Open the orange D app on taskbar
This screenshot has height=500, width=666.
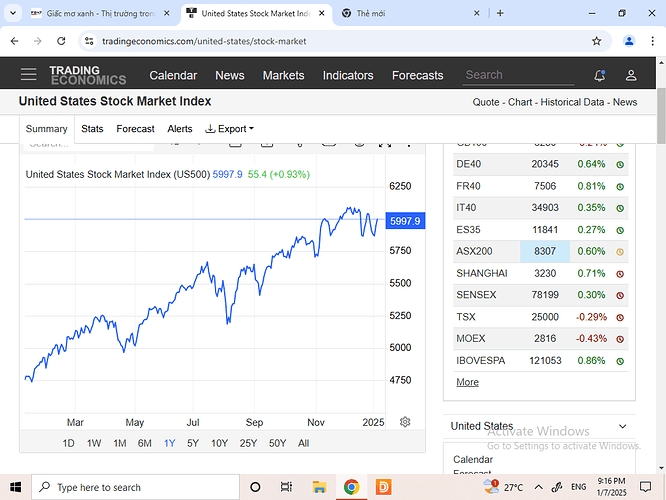(383, 487)
